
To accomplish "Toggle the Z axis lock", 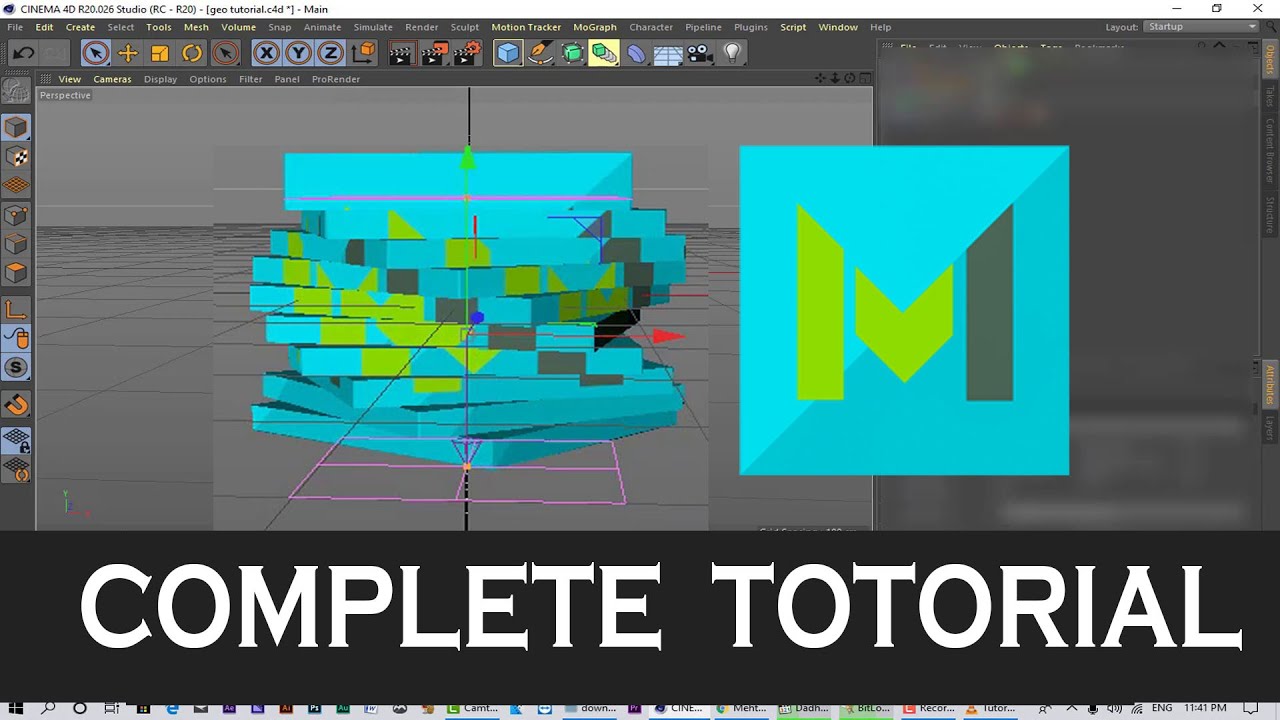I will point(330,53).
